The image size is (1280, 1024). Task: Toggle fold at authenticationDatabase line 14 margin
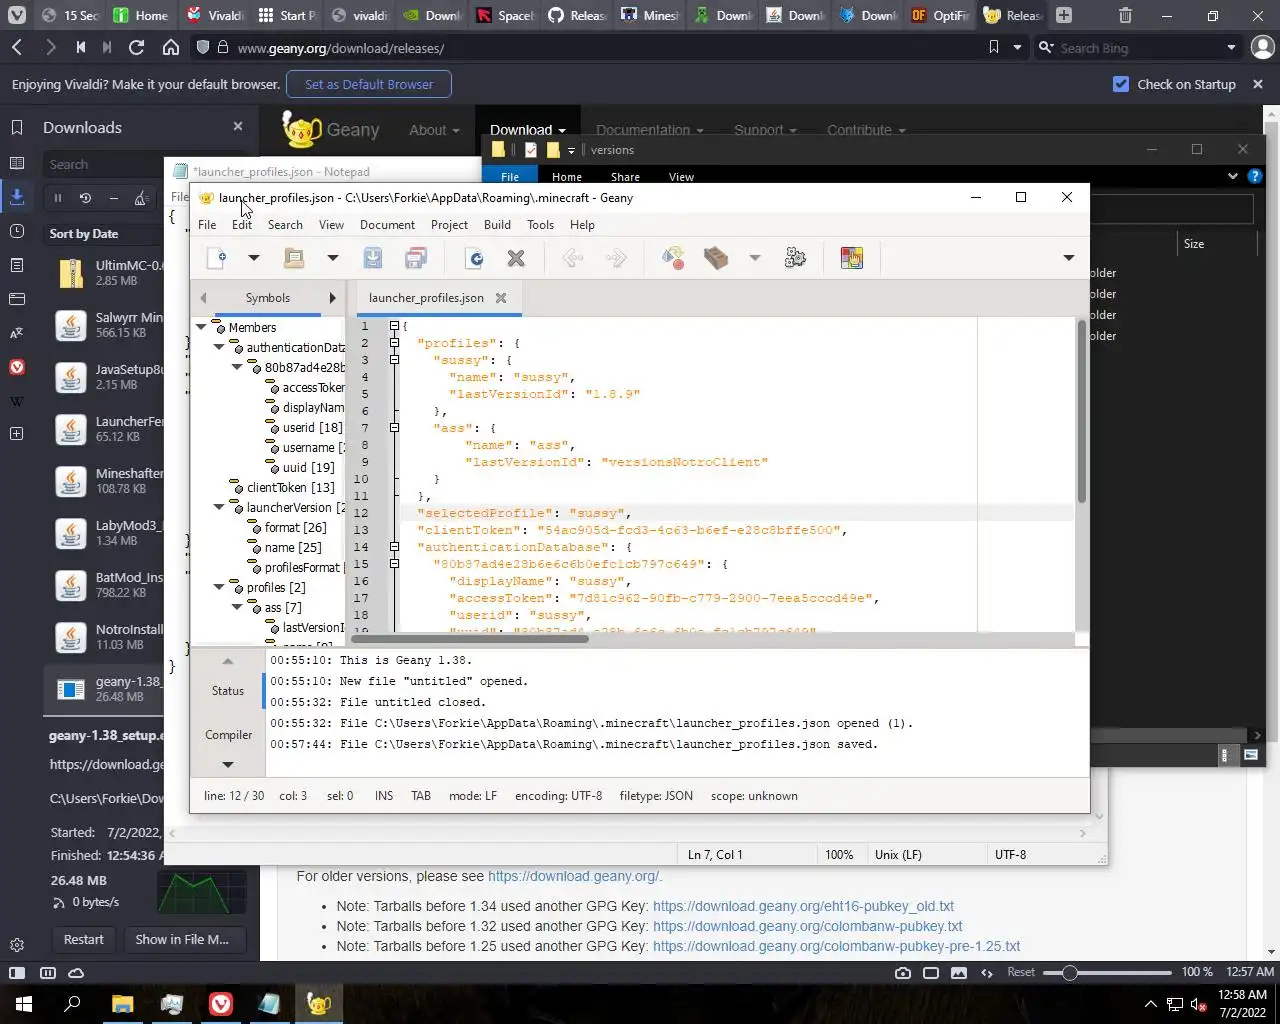394,547
